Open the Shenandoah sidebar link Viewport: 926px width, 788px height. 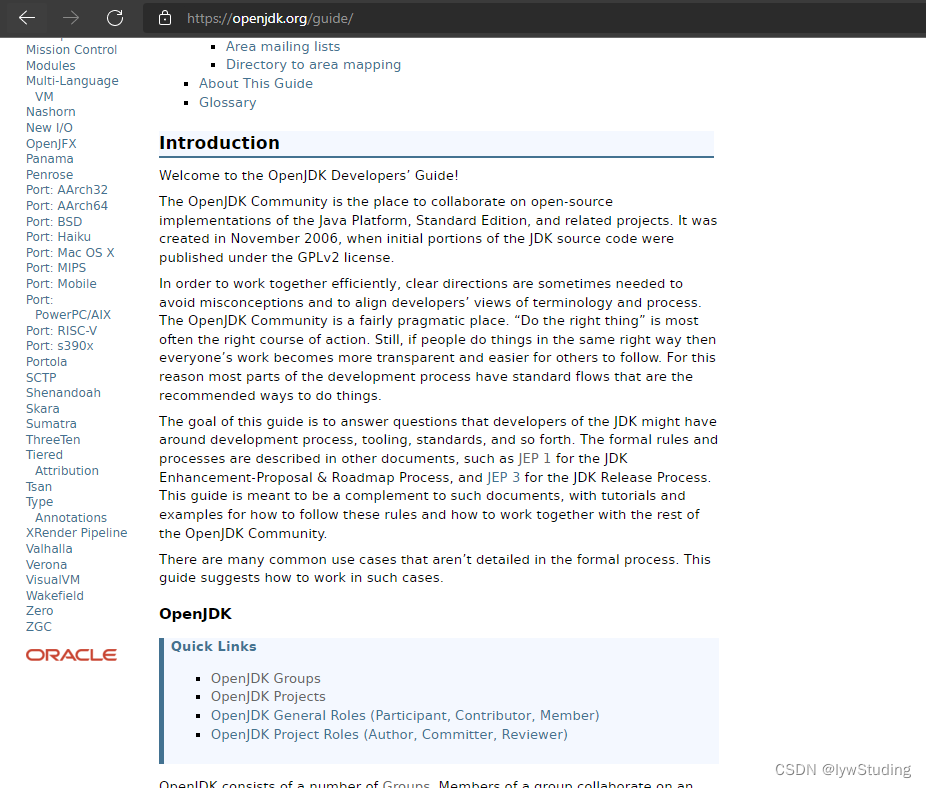point(63,393)
